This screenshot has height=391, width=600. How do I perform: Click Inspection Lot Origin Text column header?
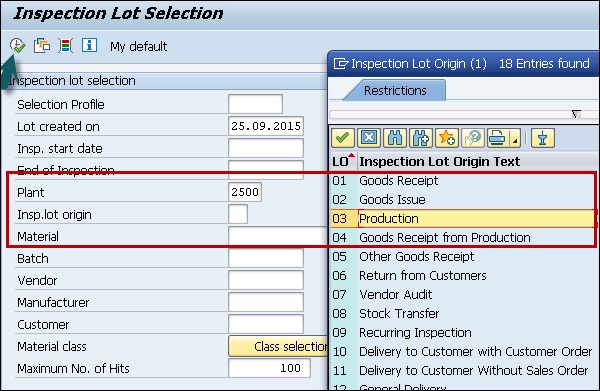[439, 161]
